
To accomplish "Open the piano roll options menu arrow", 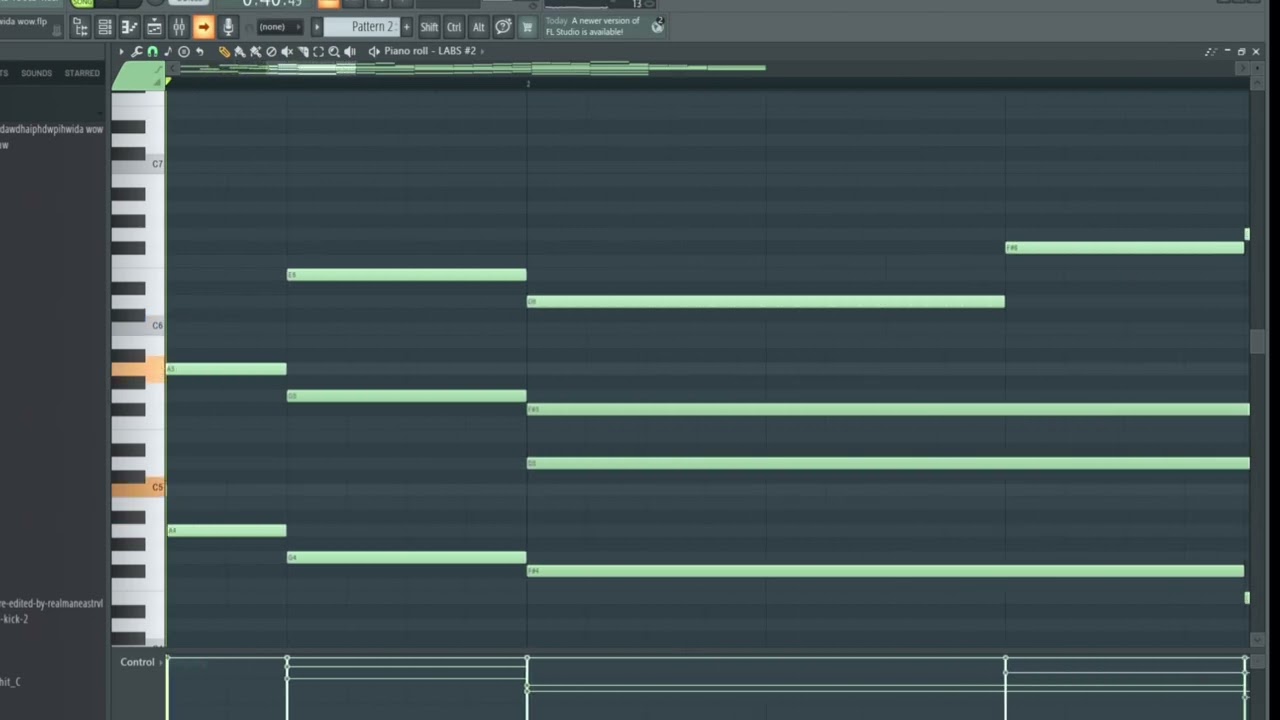I will pos(121,51).
